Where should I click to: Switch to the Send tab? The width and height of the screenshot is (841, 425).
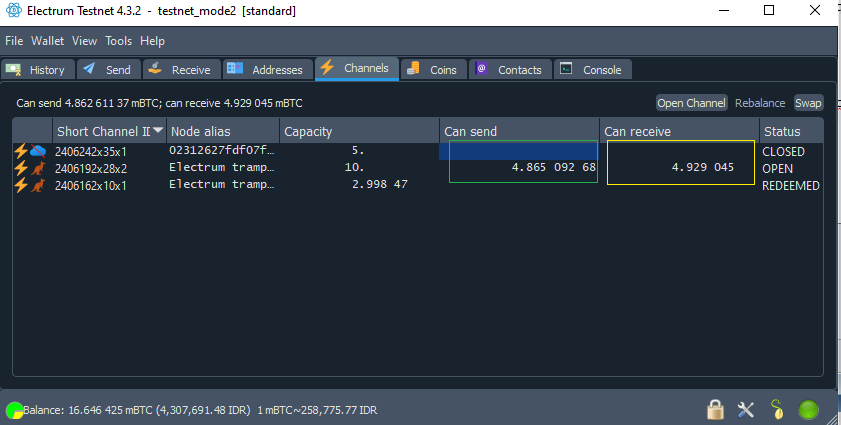point(109,70)
